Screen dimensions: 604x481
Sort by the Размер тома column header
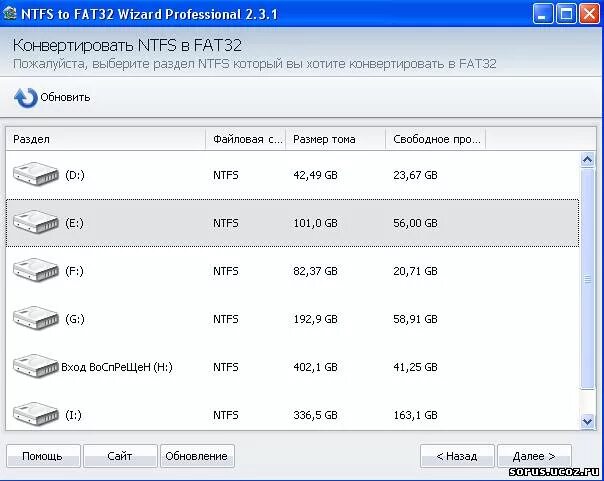pyautogui.click(x=336, y=139)
